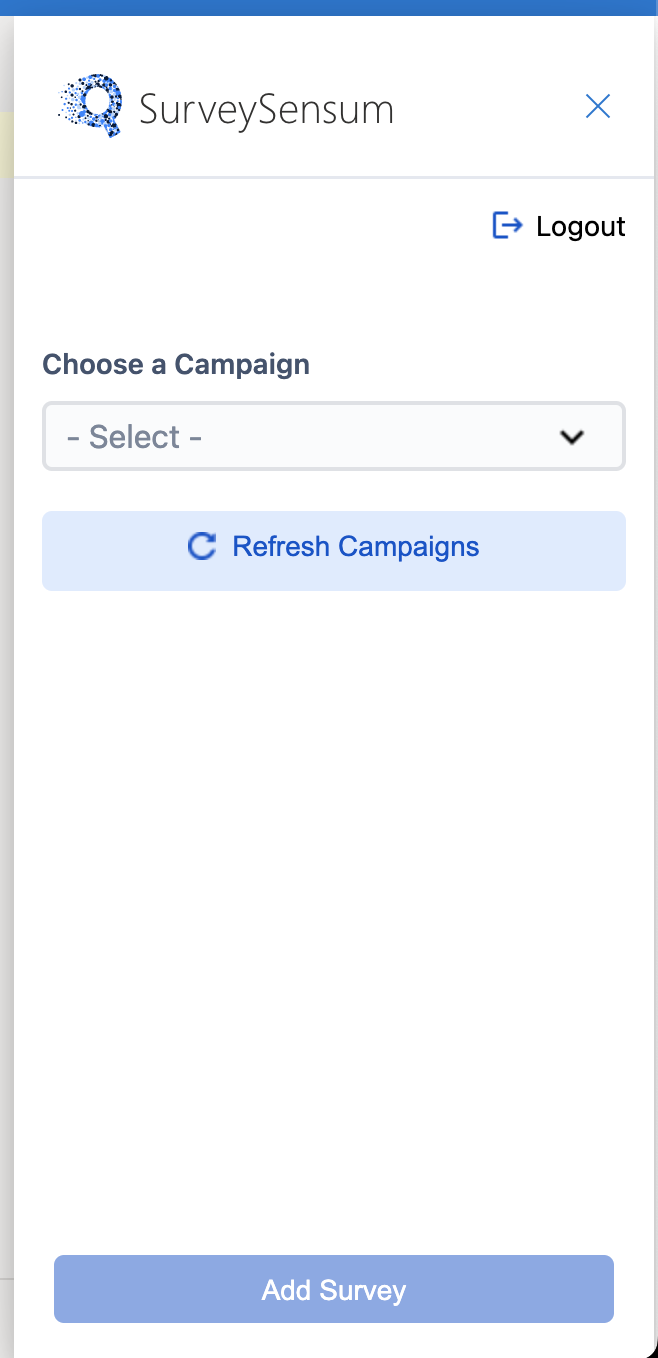The height and width of the screenshot is (1358, 658).
Task: Click the sign-out door icon beside Logout
Action: [508, 226]
